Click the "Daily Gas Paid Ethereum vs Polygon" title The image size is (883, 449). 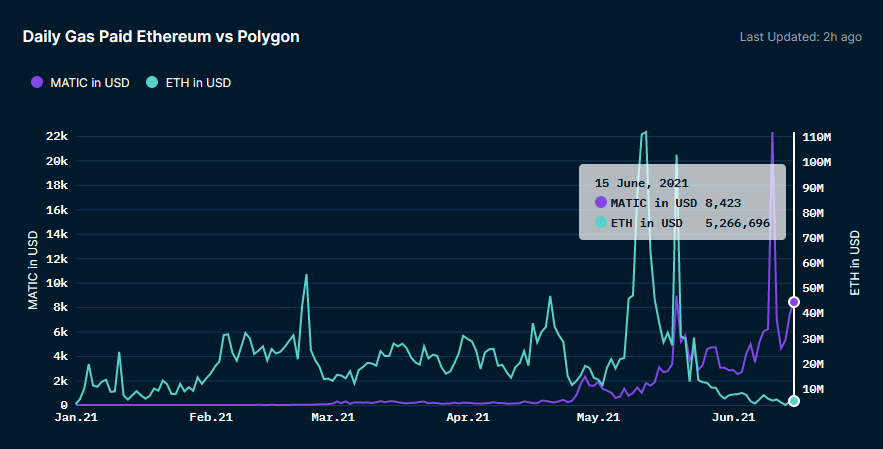[161, 36]
